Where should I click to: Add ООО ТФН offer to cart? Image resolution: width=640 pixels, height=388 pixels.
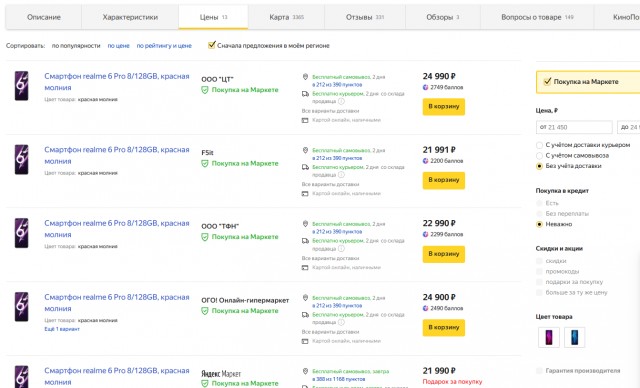pyautogui.click(x=444, y=254)
